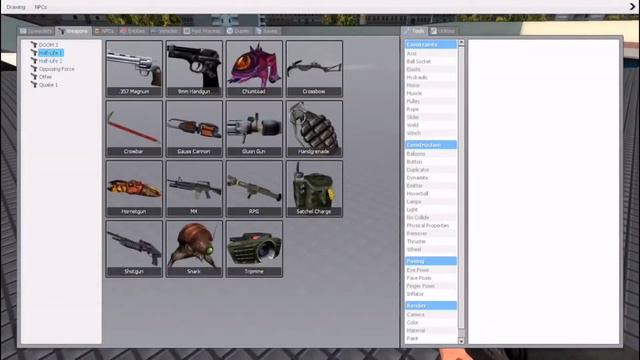Spawn the .357 Magnum weapon
The image size is (640, 360).
point(134,69)
